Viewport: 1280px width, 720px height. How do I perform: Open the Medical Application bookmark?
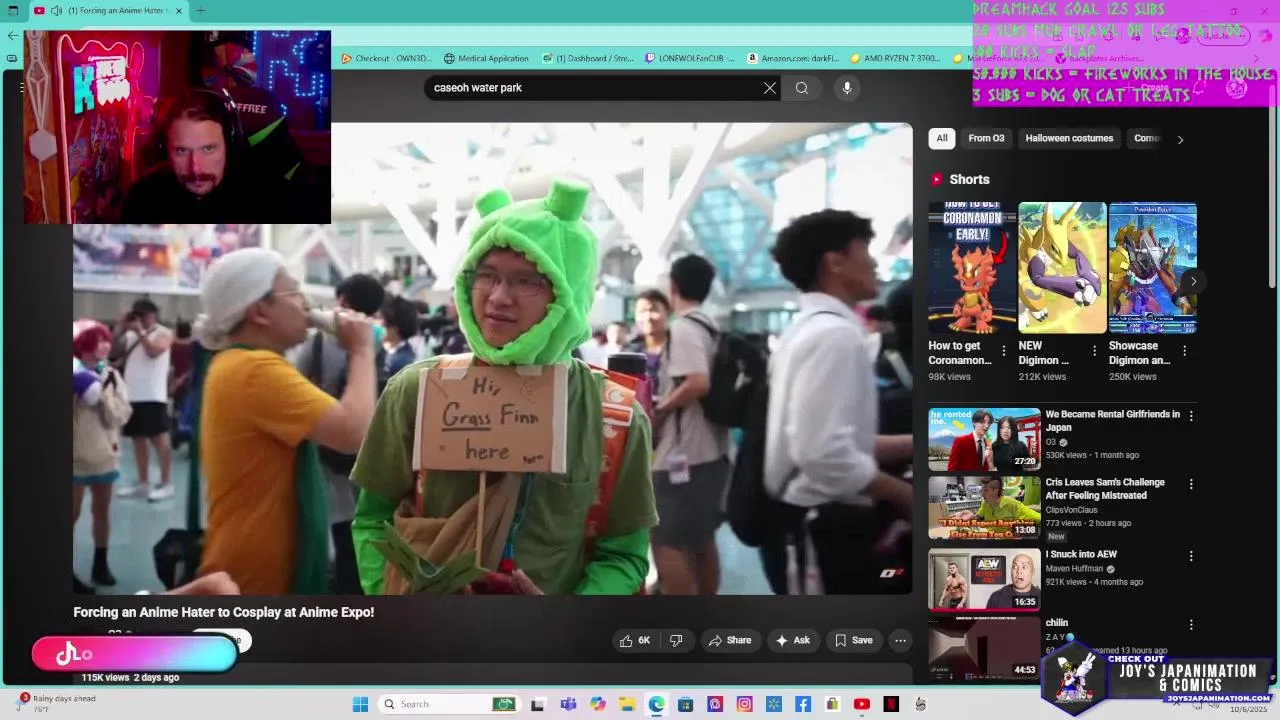(x=486, y=58)
